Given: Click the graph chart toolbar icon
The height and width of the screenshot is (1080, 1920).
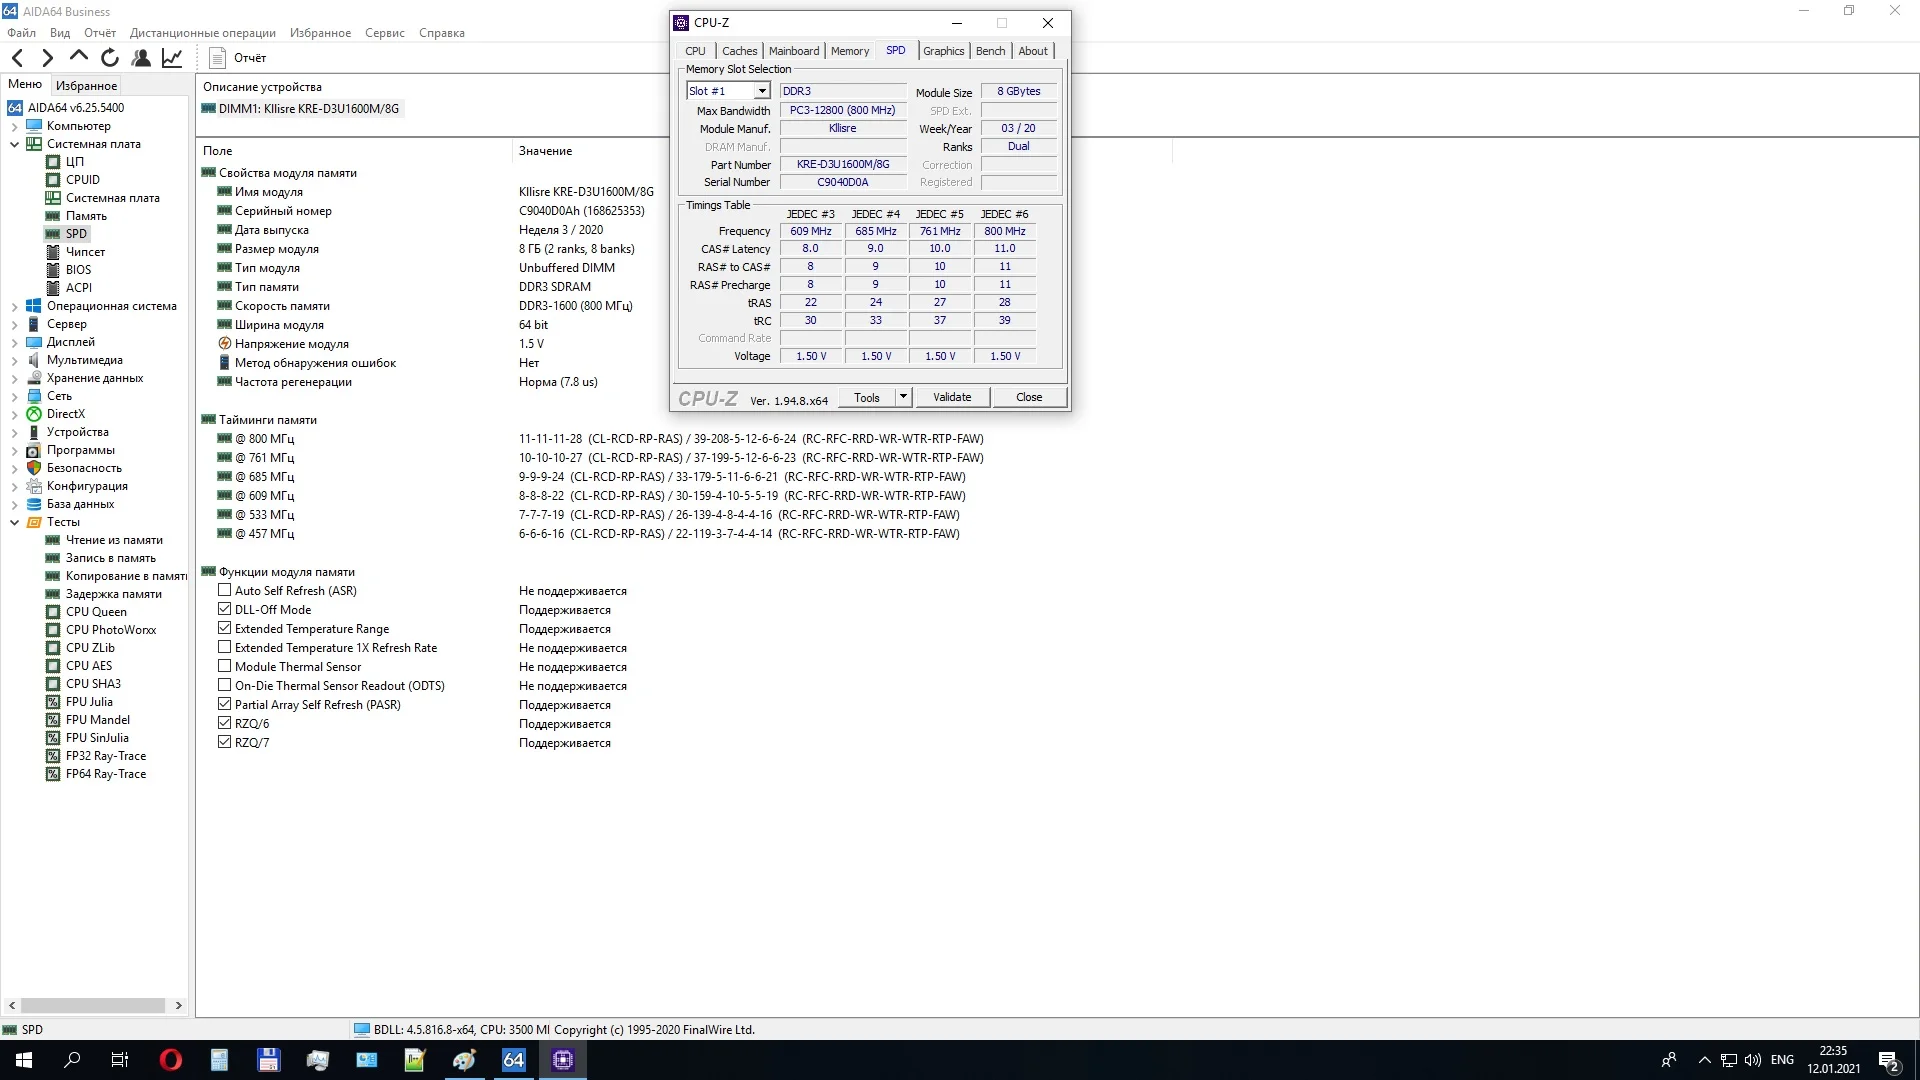Looking at the screenshot, I should coord(172,58).
